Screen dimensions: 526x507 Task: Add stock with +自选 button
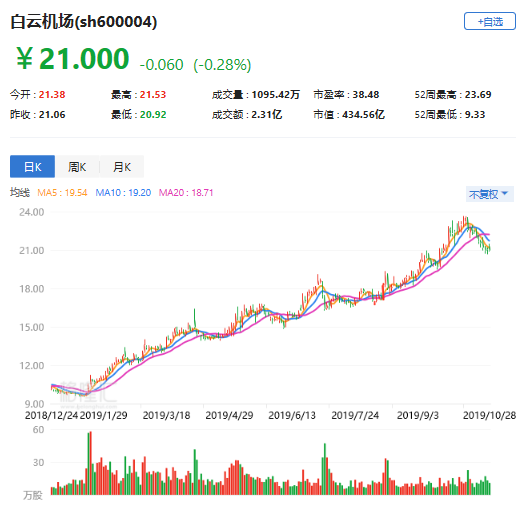pyautogui.click(x=489, y=21)
